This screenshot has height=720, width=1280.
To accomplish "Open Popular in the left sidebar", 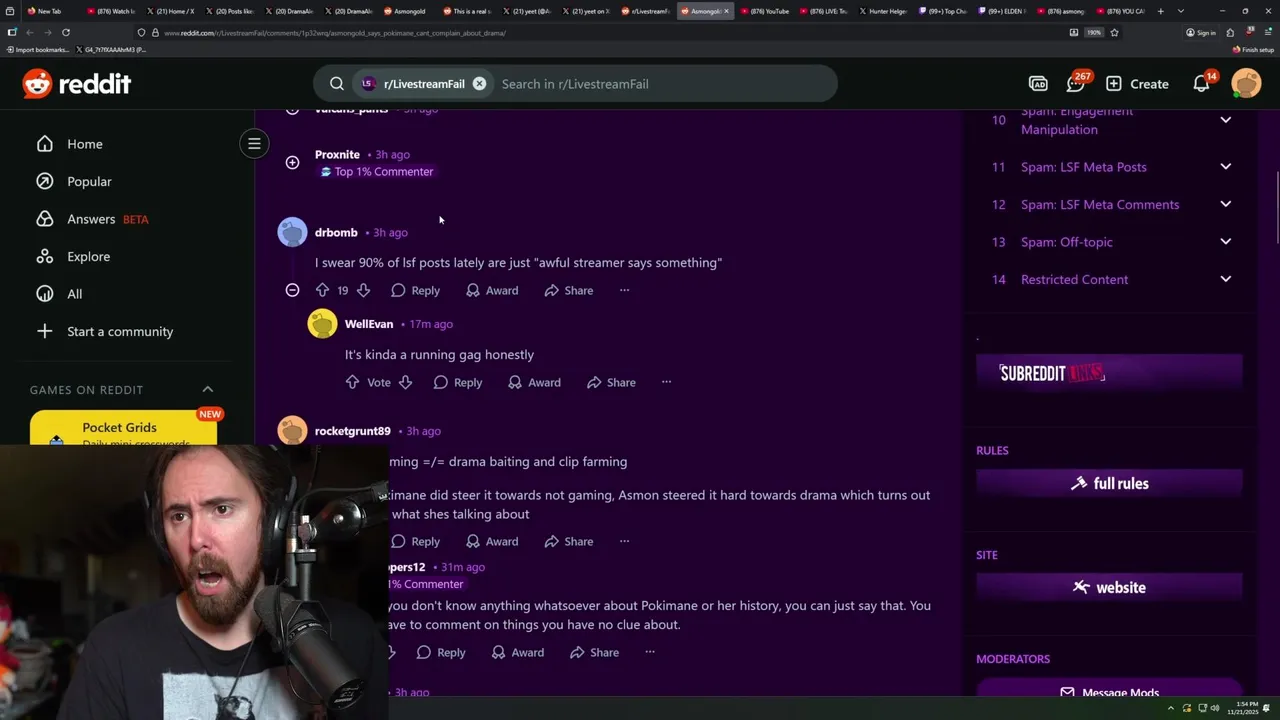I will pyautogui.click(x=89, y=181).
